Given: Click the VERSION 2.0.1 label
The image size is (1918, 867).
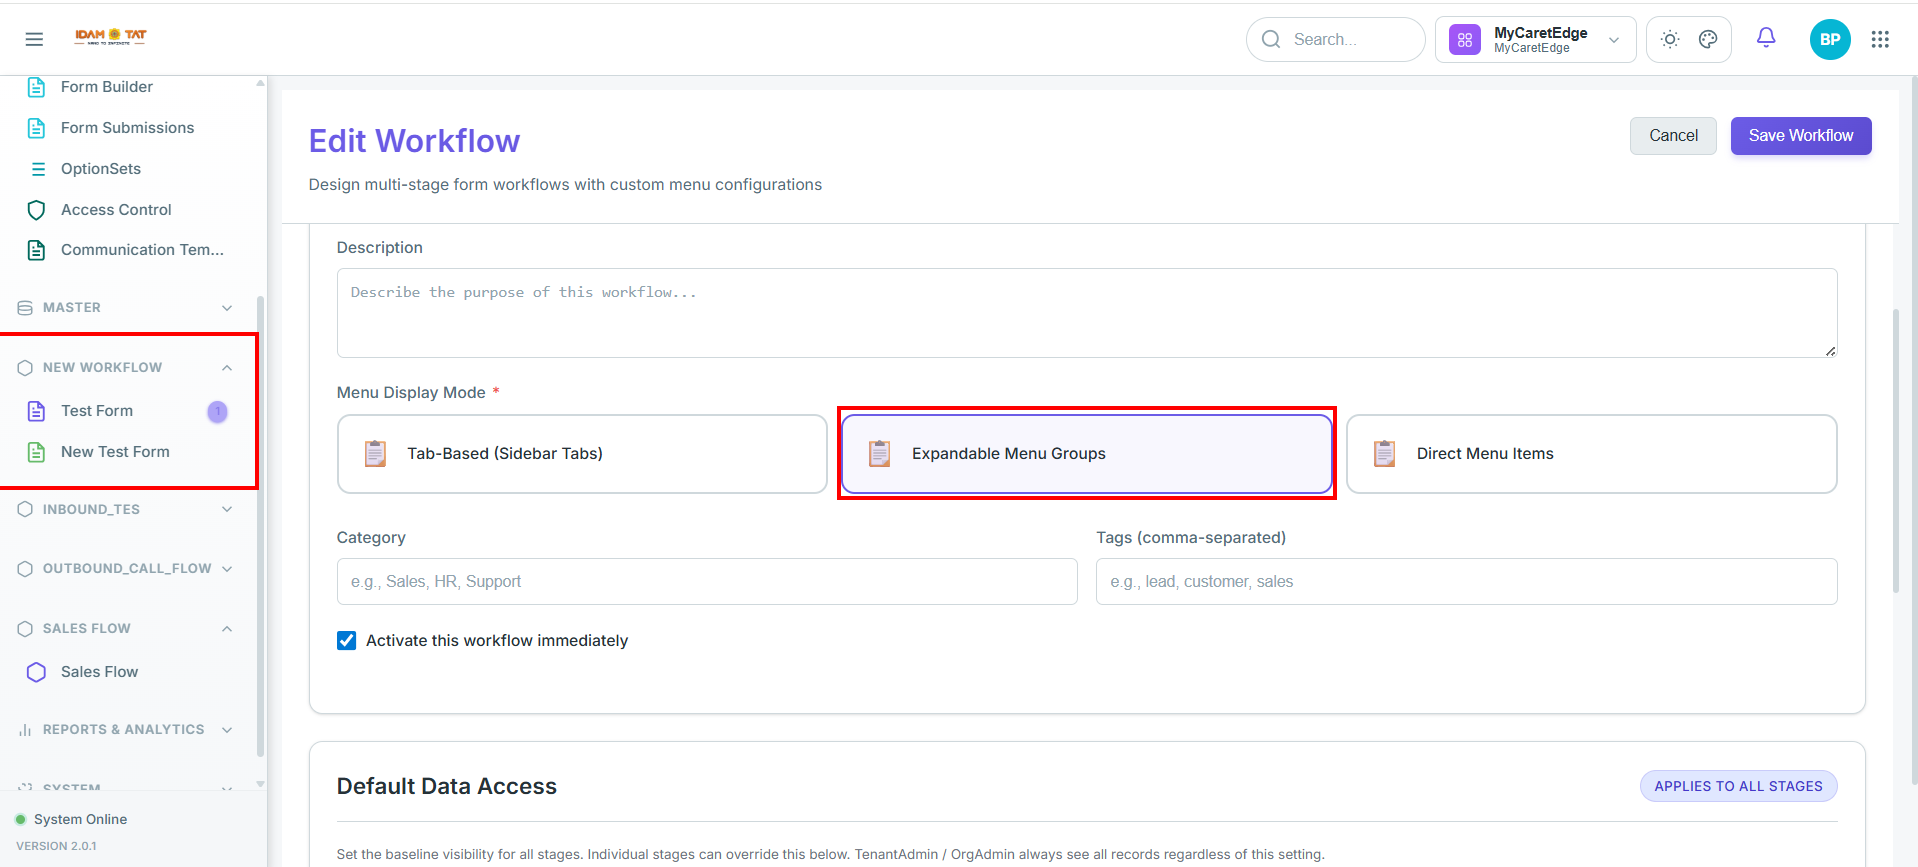Looking at the screenshot, I should [x=56, y=846].
